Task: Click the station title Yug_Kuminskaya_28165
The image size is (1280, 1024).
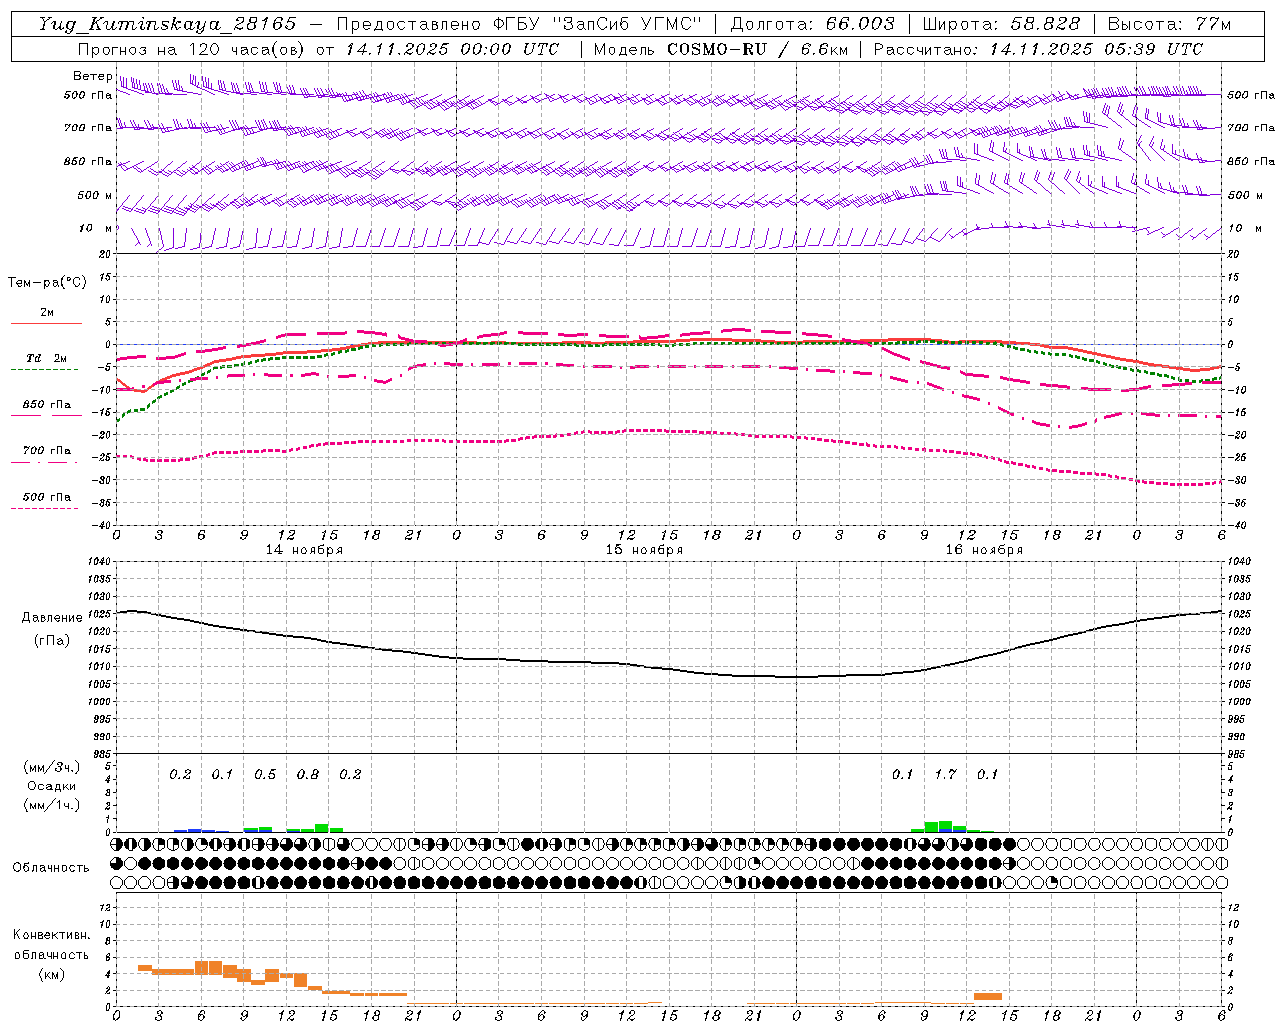Action: [167, 24]
